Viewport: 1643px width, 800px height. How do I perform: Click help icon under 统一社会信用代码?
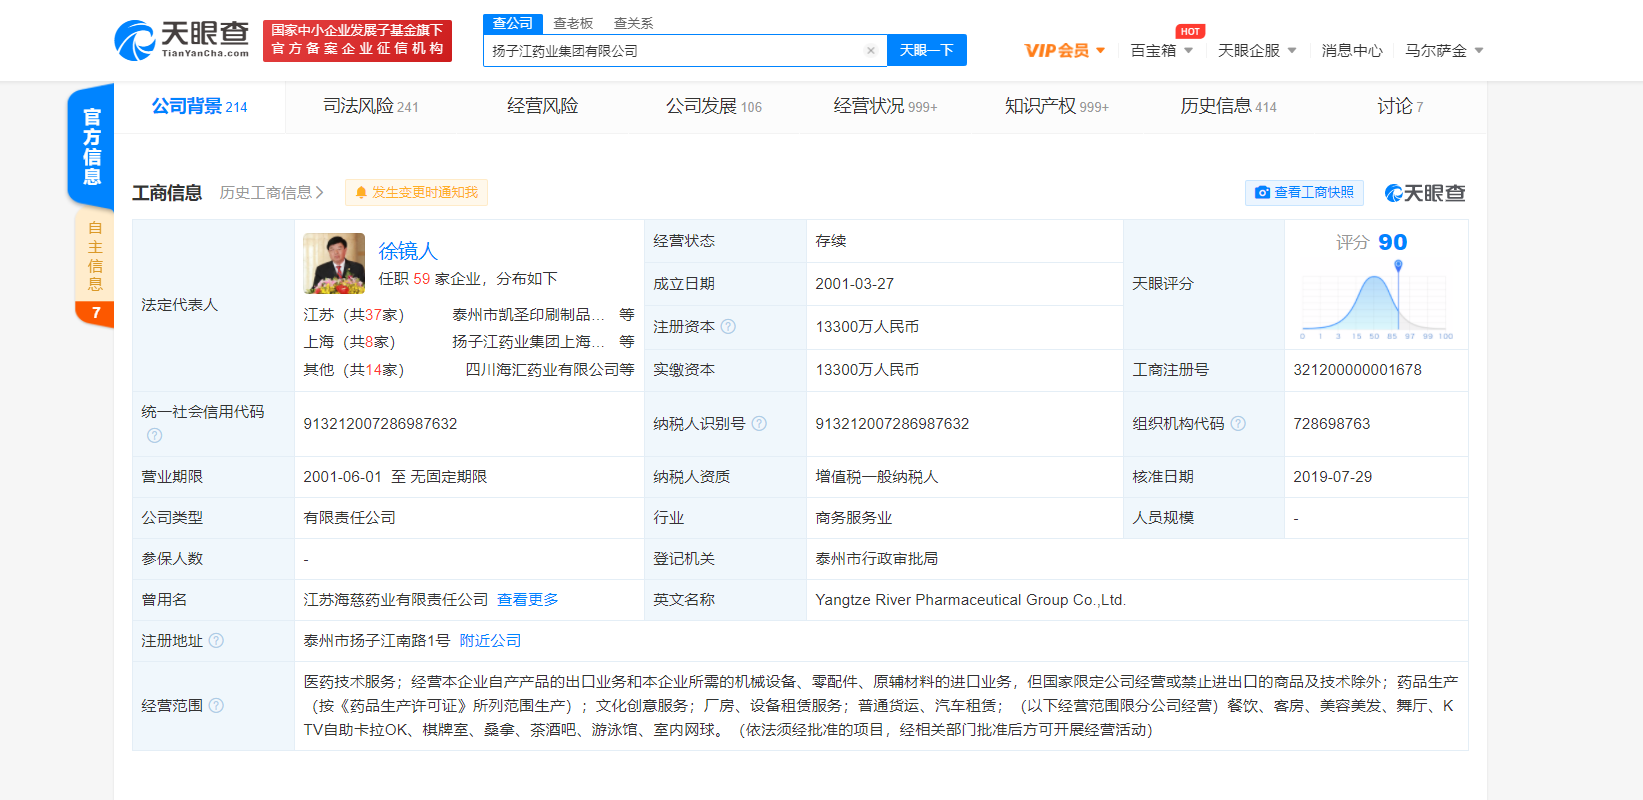pos(154,435)
